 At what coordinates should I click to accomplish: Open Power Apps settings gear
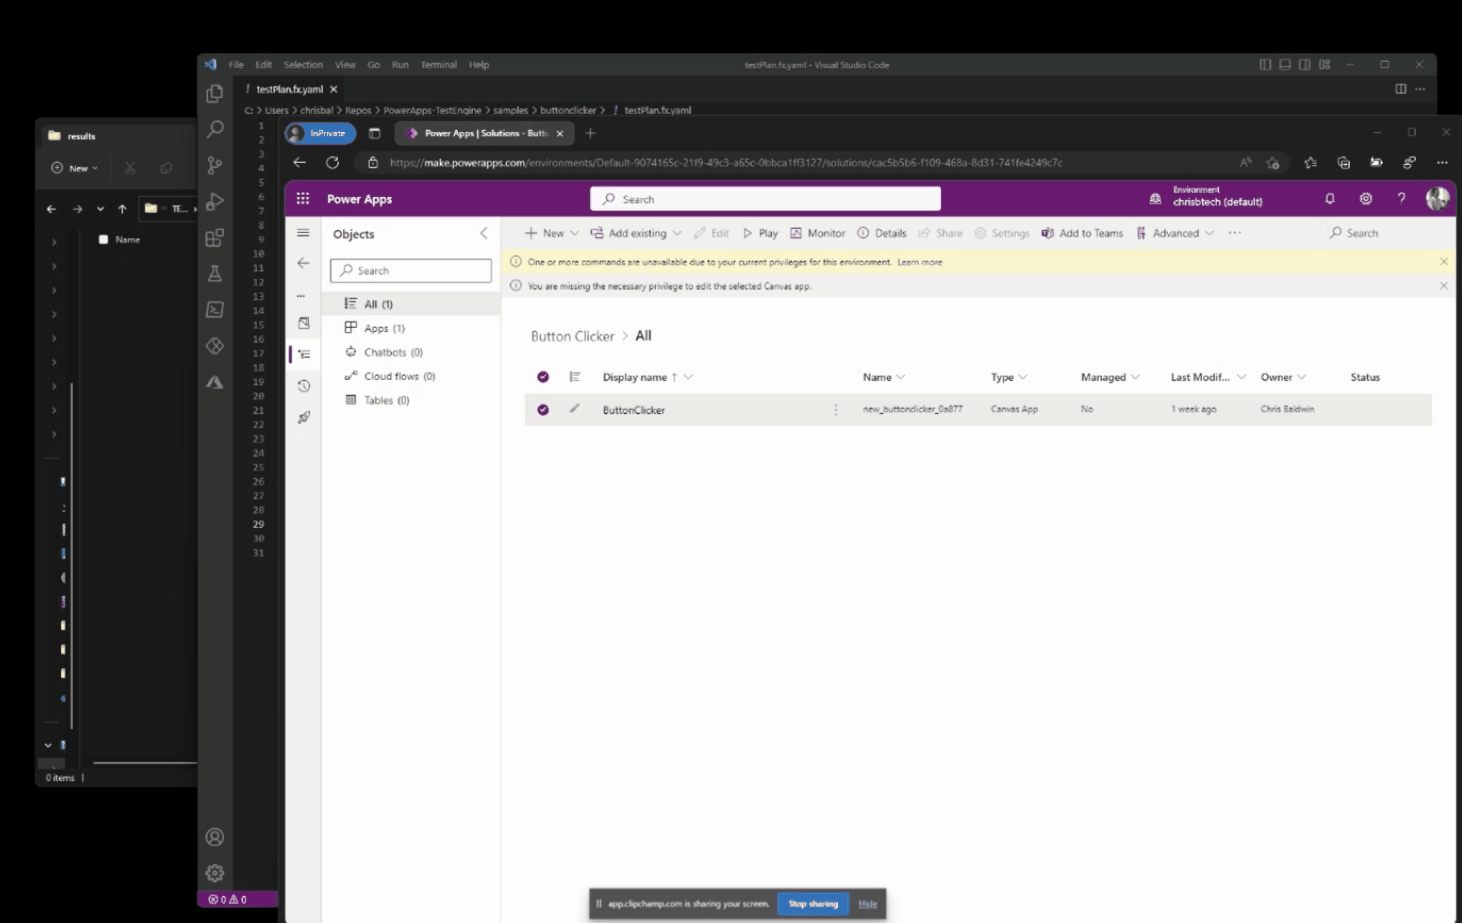click(x=1366, y=199)
